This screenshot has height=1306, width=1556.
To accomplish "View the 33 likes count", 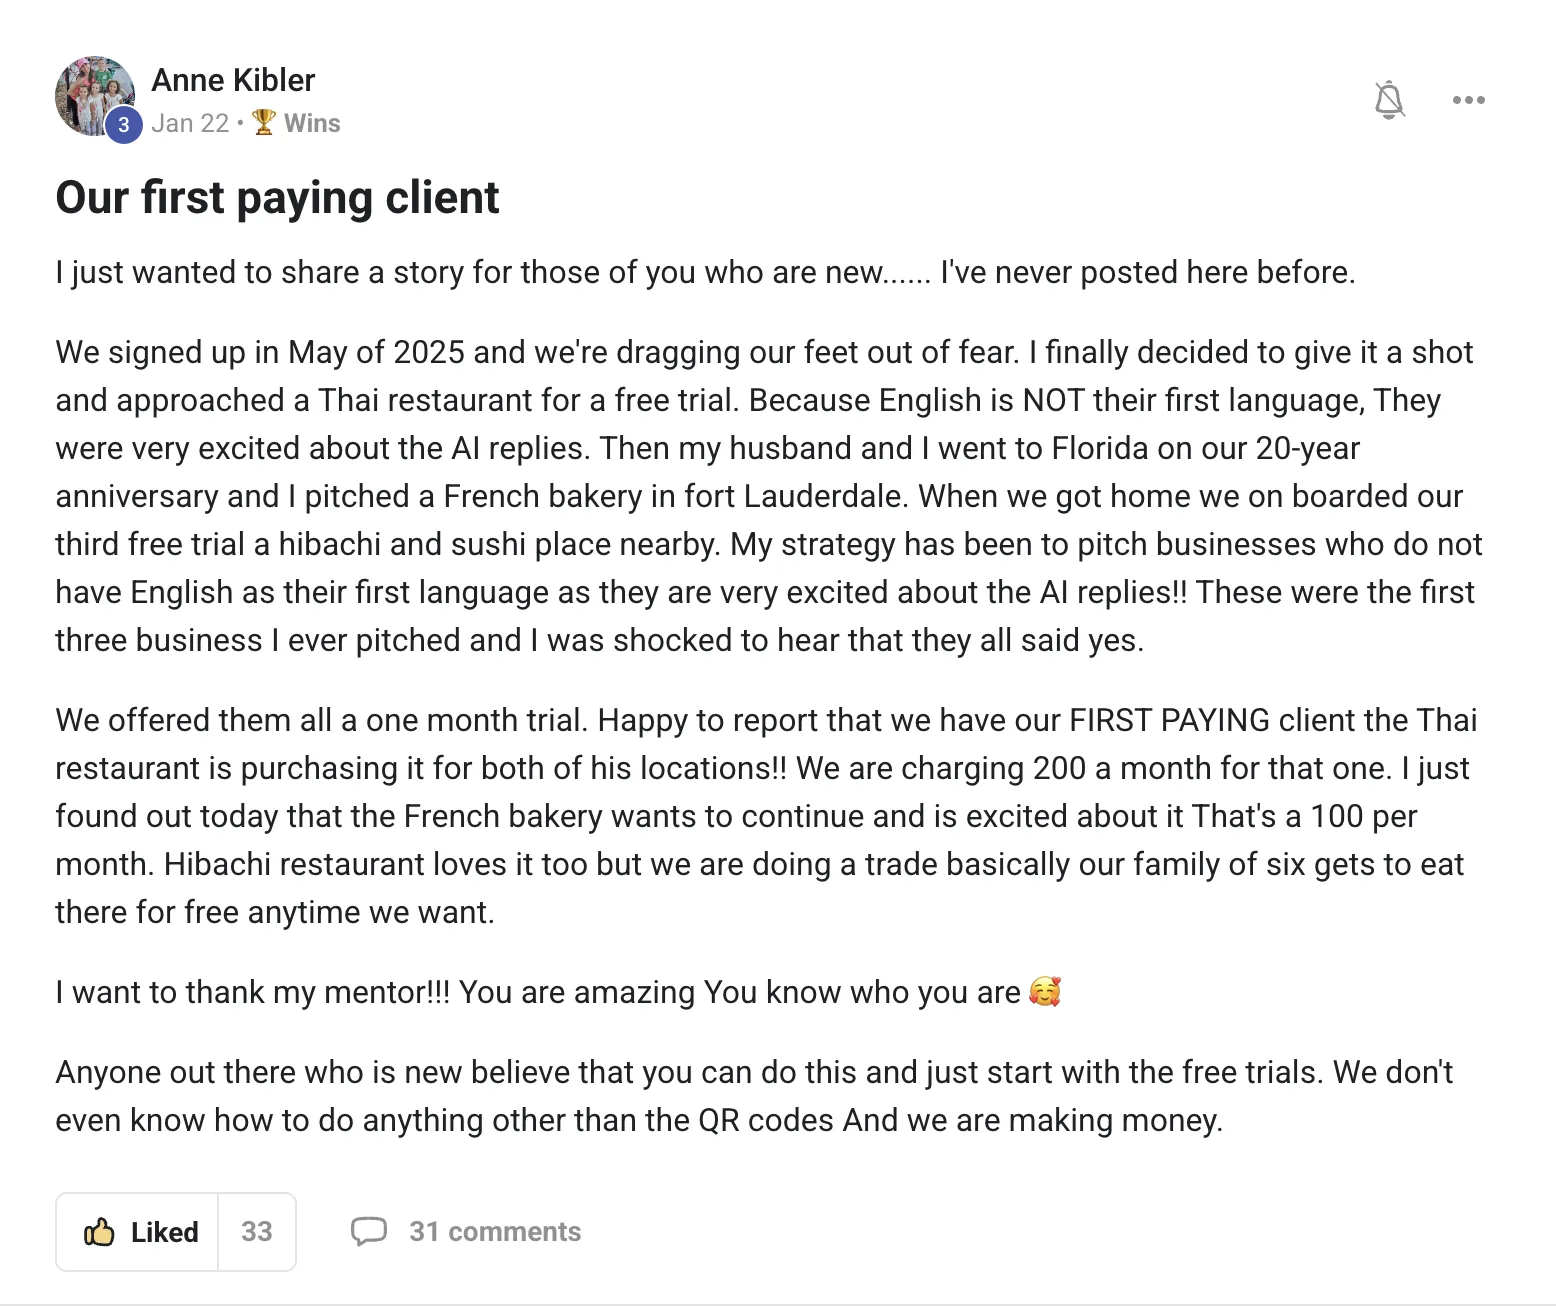I will click(257, 1232).
